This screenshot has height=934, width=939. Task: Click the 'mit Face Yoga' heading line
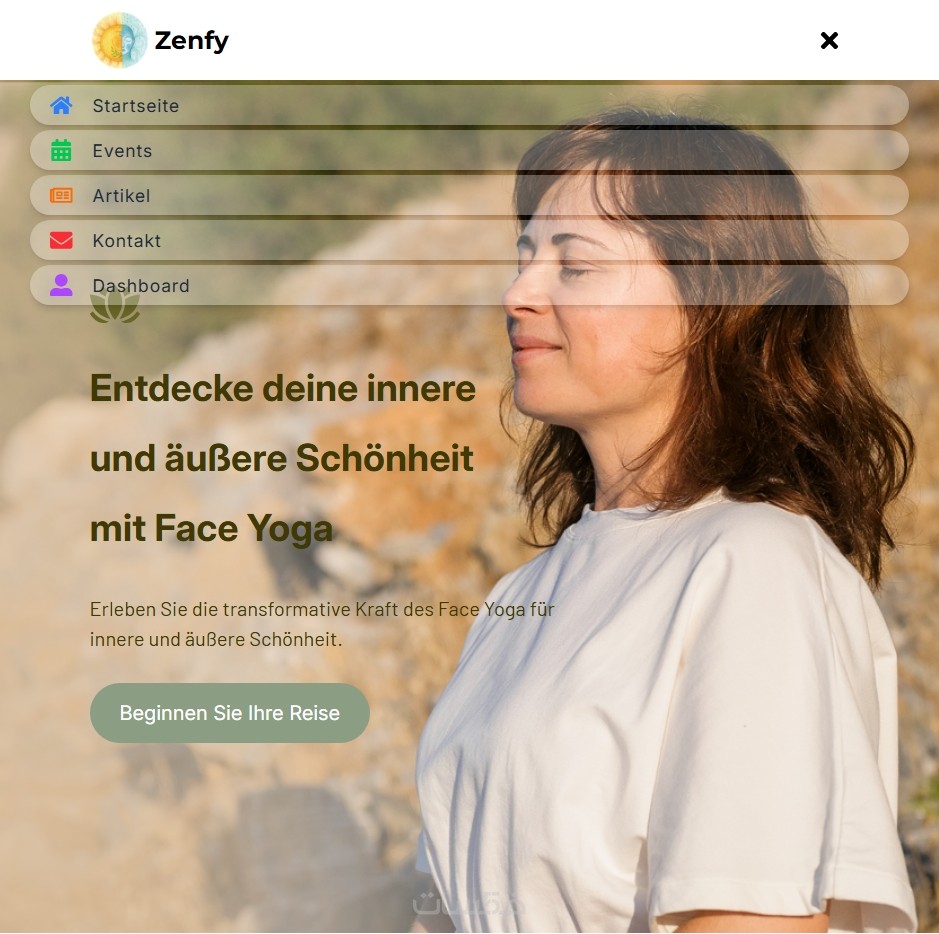pos(211,529)
